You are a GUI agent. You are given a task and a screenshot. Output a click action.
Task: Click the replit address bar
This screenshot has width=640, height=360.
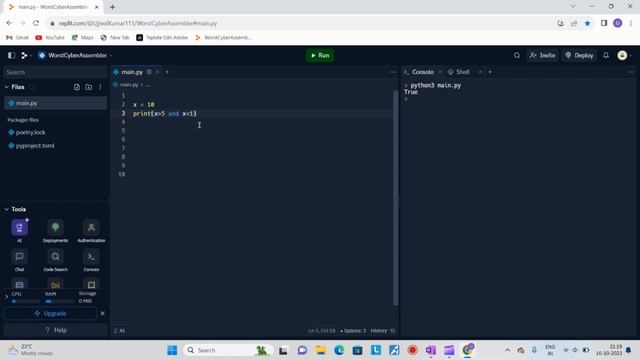click(302, 23)
